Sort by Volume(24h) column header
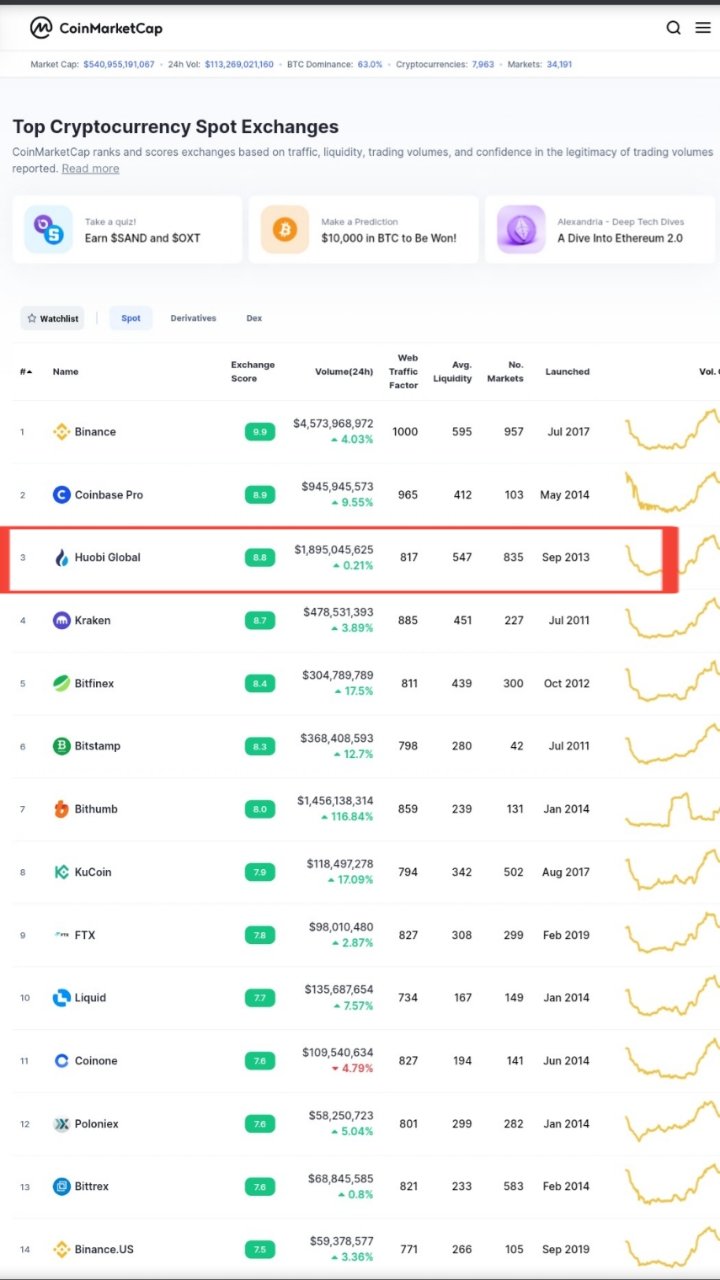The width and height of the screenshot is (720, 1280). (344, 372)
